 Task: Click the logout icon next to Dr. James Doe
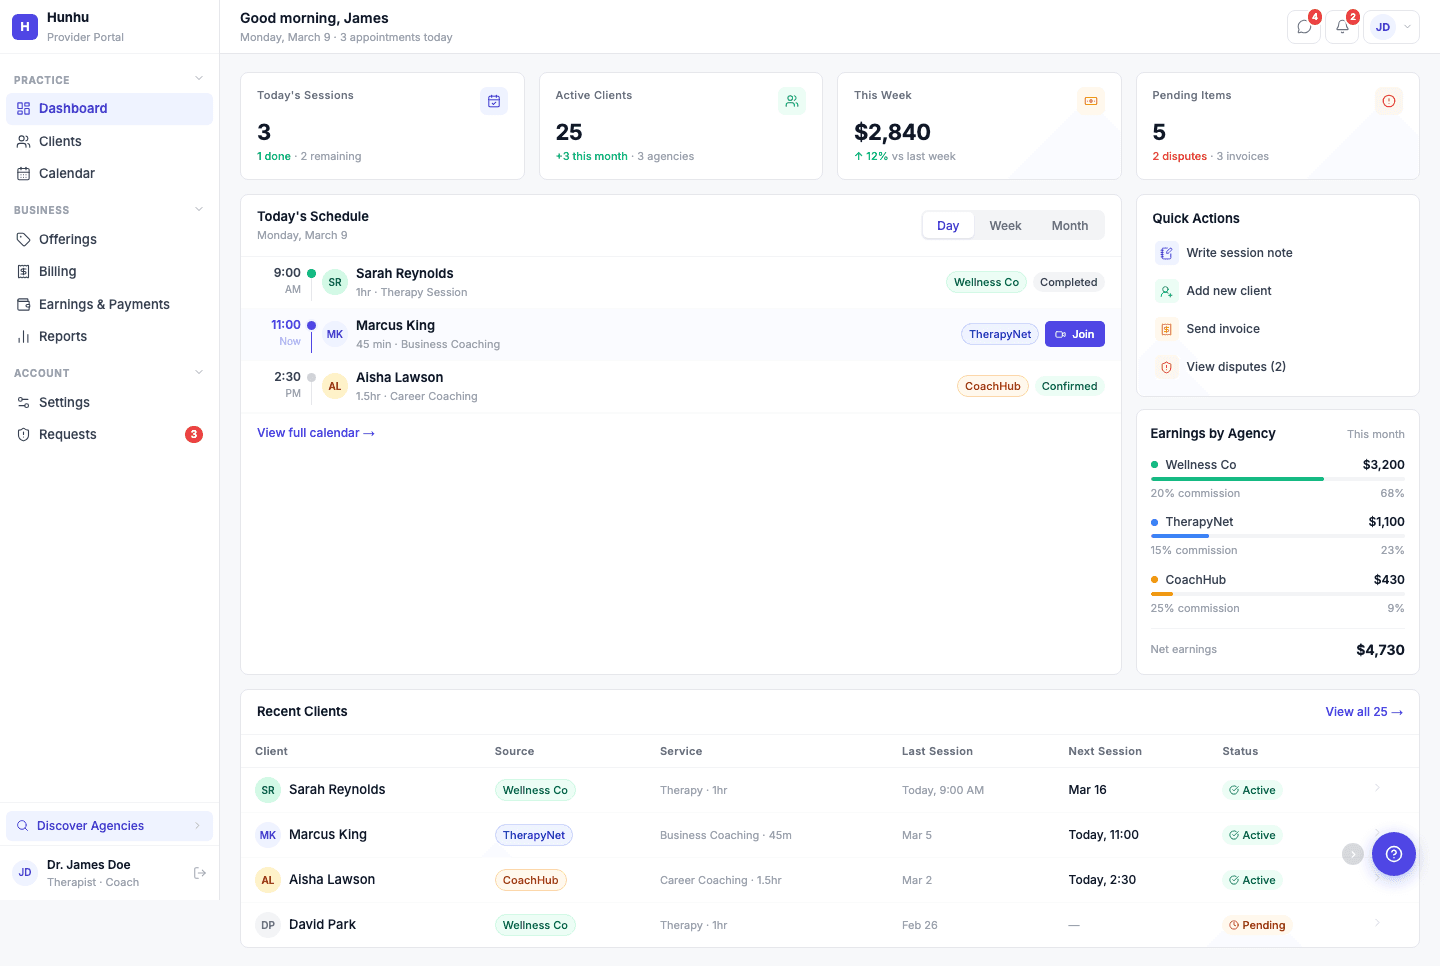[x=200, y=872]
